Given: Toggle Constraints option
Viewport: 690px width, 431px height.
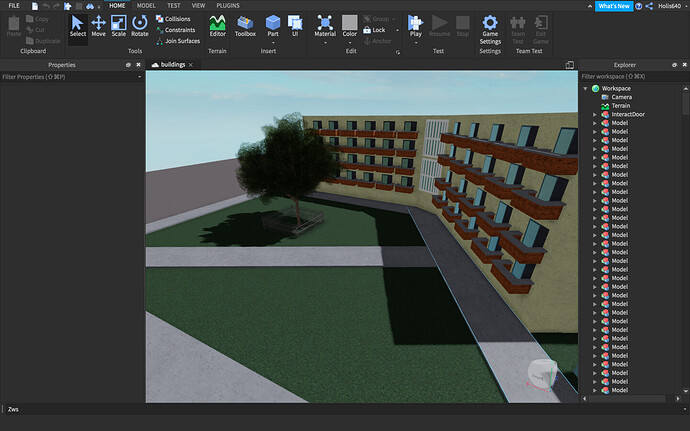Looking at the screenshot, I should pyautogui.click(x=176, y=30).
